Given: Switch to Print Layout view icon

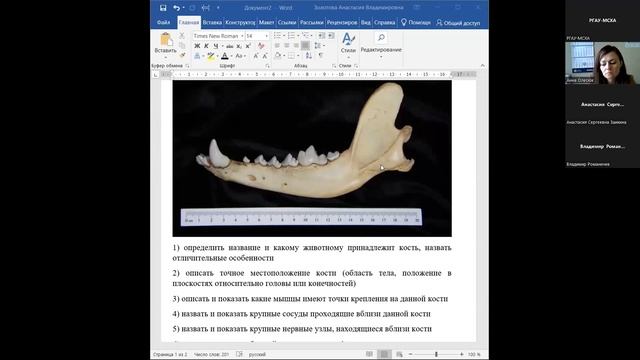Looking at the screenshot, I should pyautogui.click(x=384, y=354).
